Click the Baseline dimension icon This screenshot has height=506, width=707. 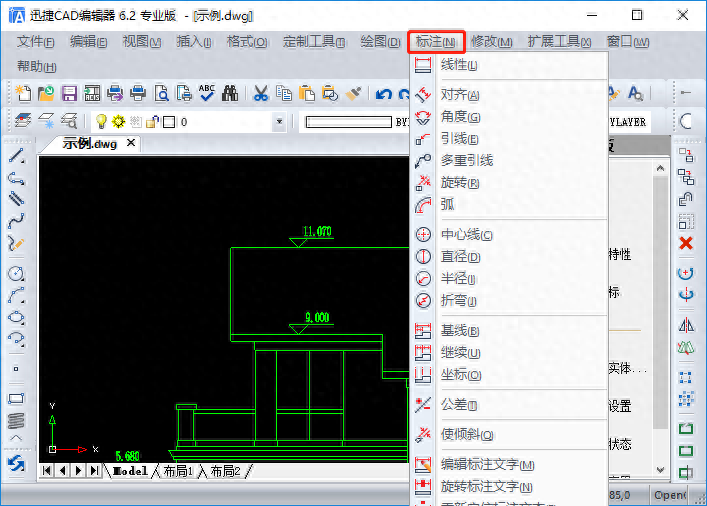point(423,331)
